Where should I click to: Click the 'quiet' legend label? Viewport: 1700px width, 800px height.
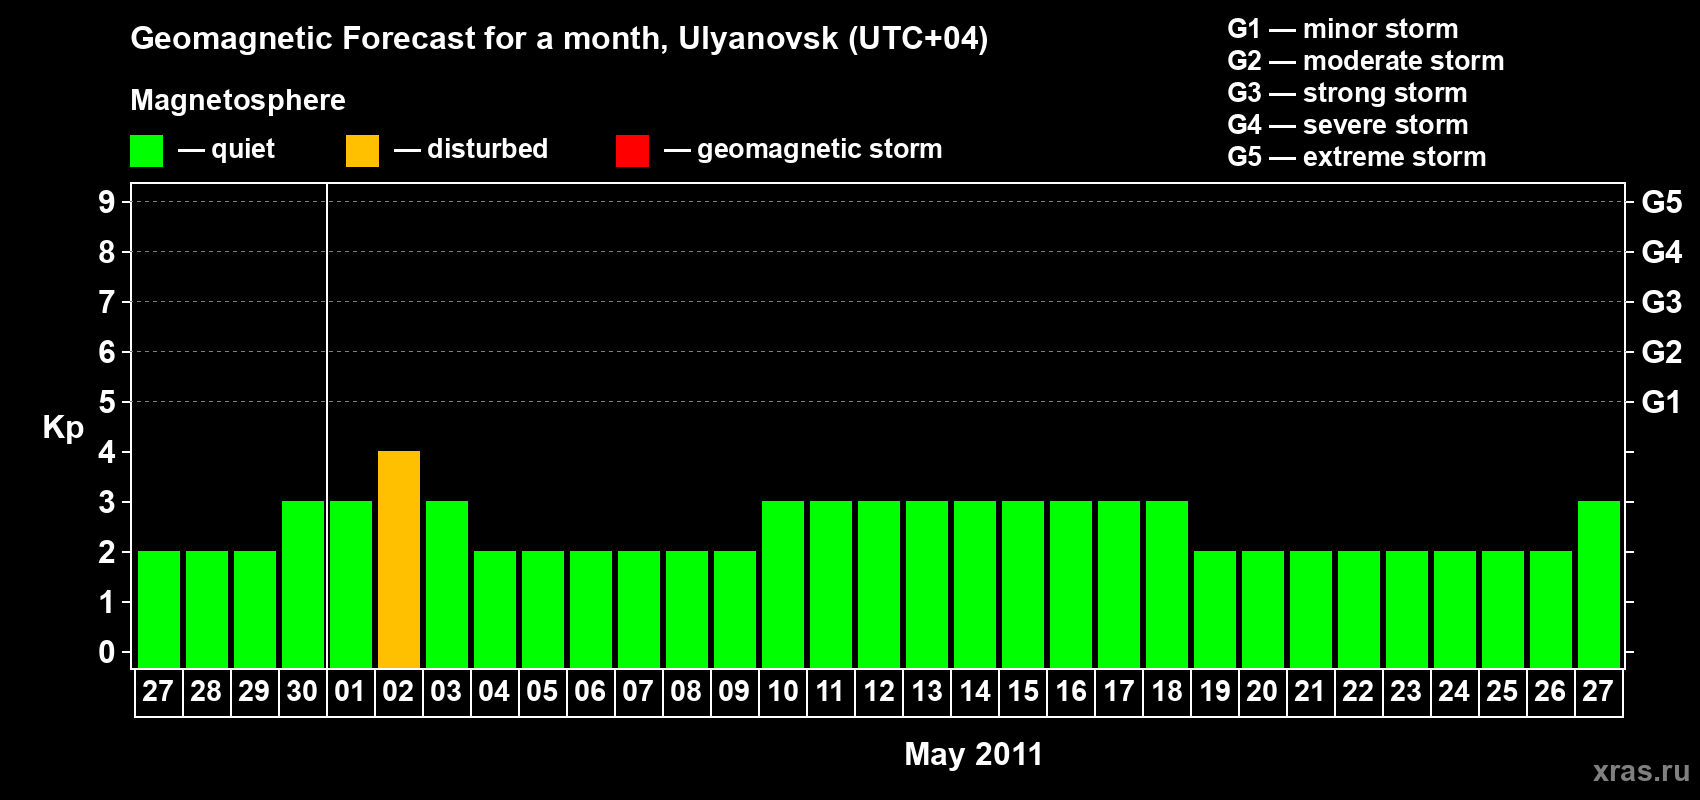(x=243, y=149)
